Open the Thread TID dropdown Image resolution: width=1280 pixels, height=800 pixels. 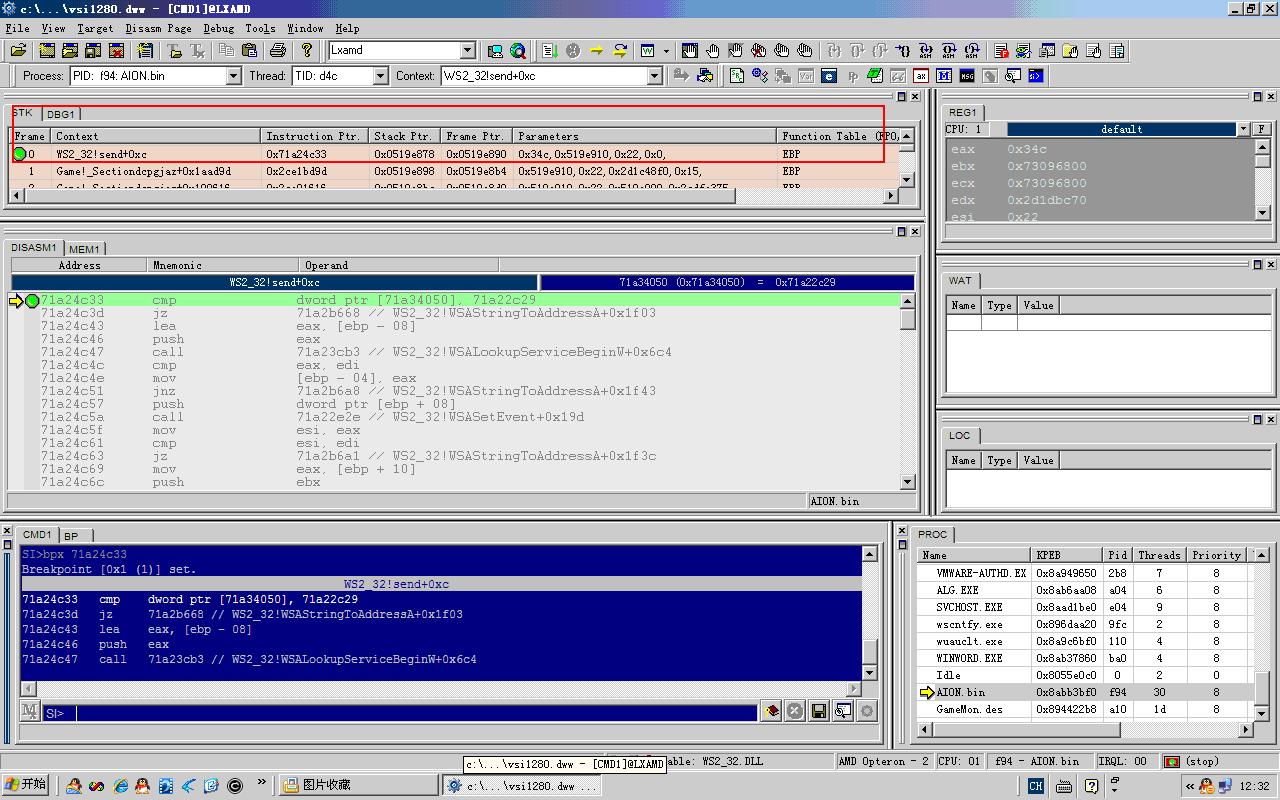point(380,76)
